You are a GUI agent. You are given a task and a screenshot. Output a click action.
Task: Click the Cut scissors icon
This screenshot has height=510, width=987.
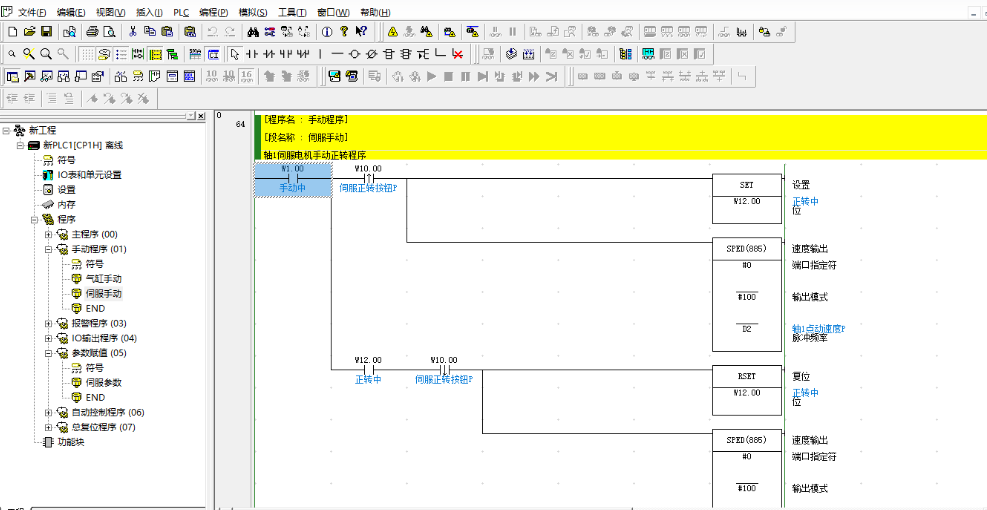pyautogui.click(x=133, y=32)
